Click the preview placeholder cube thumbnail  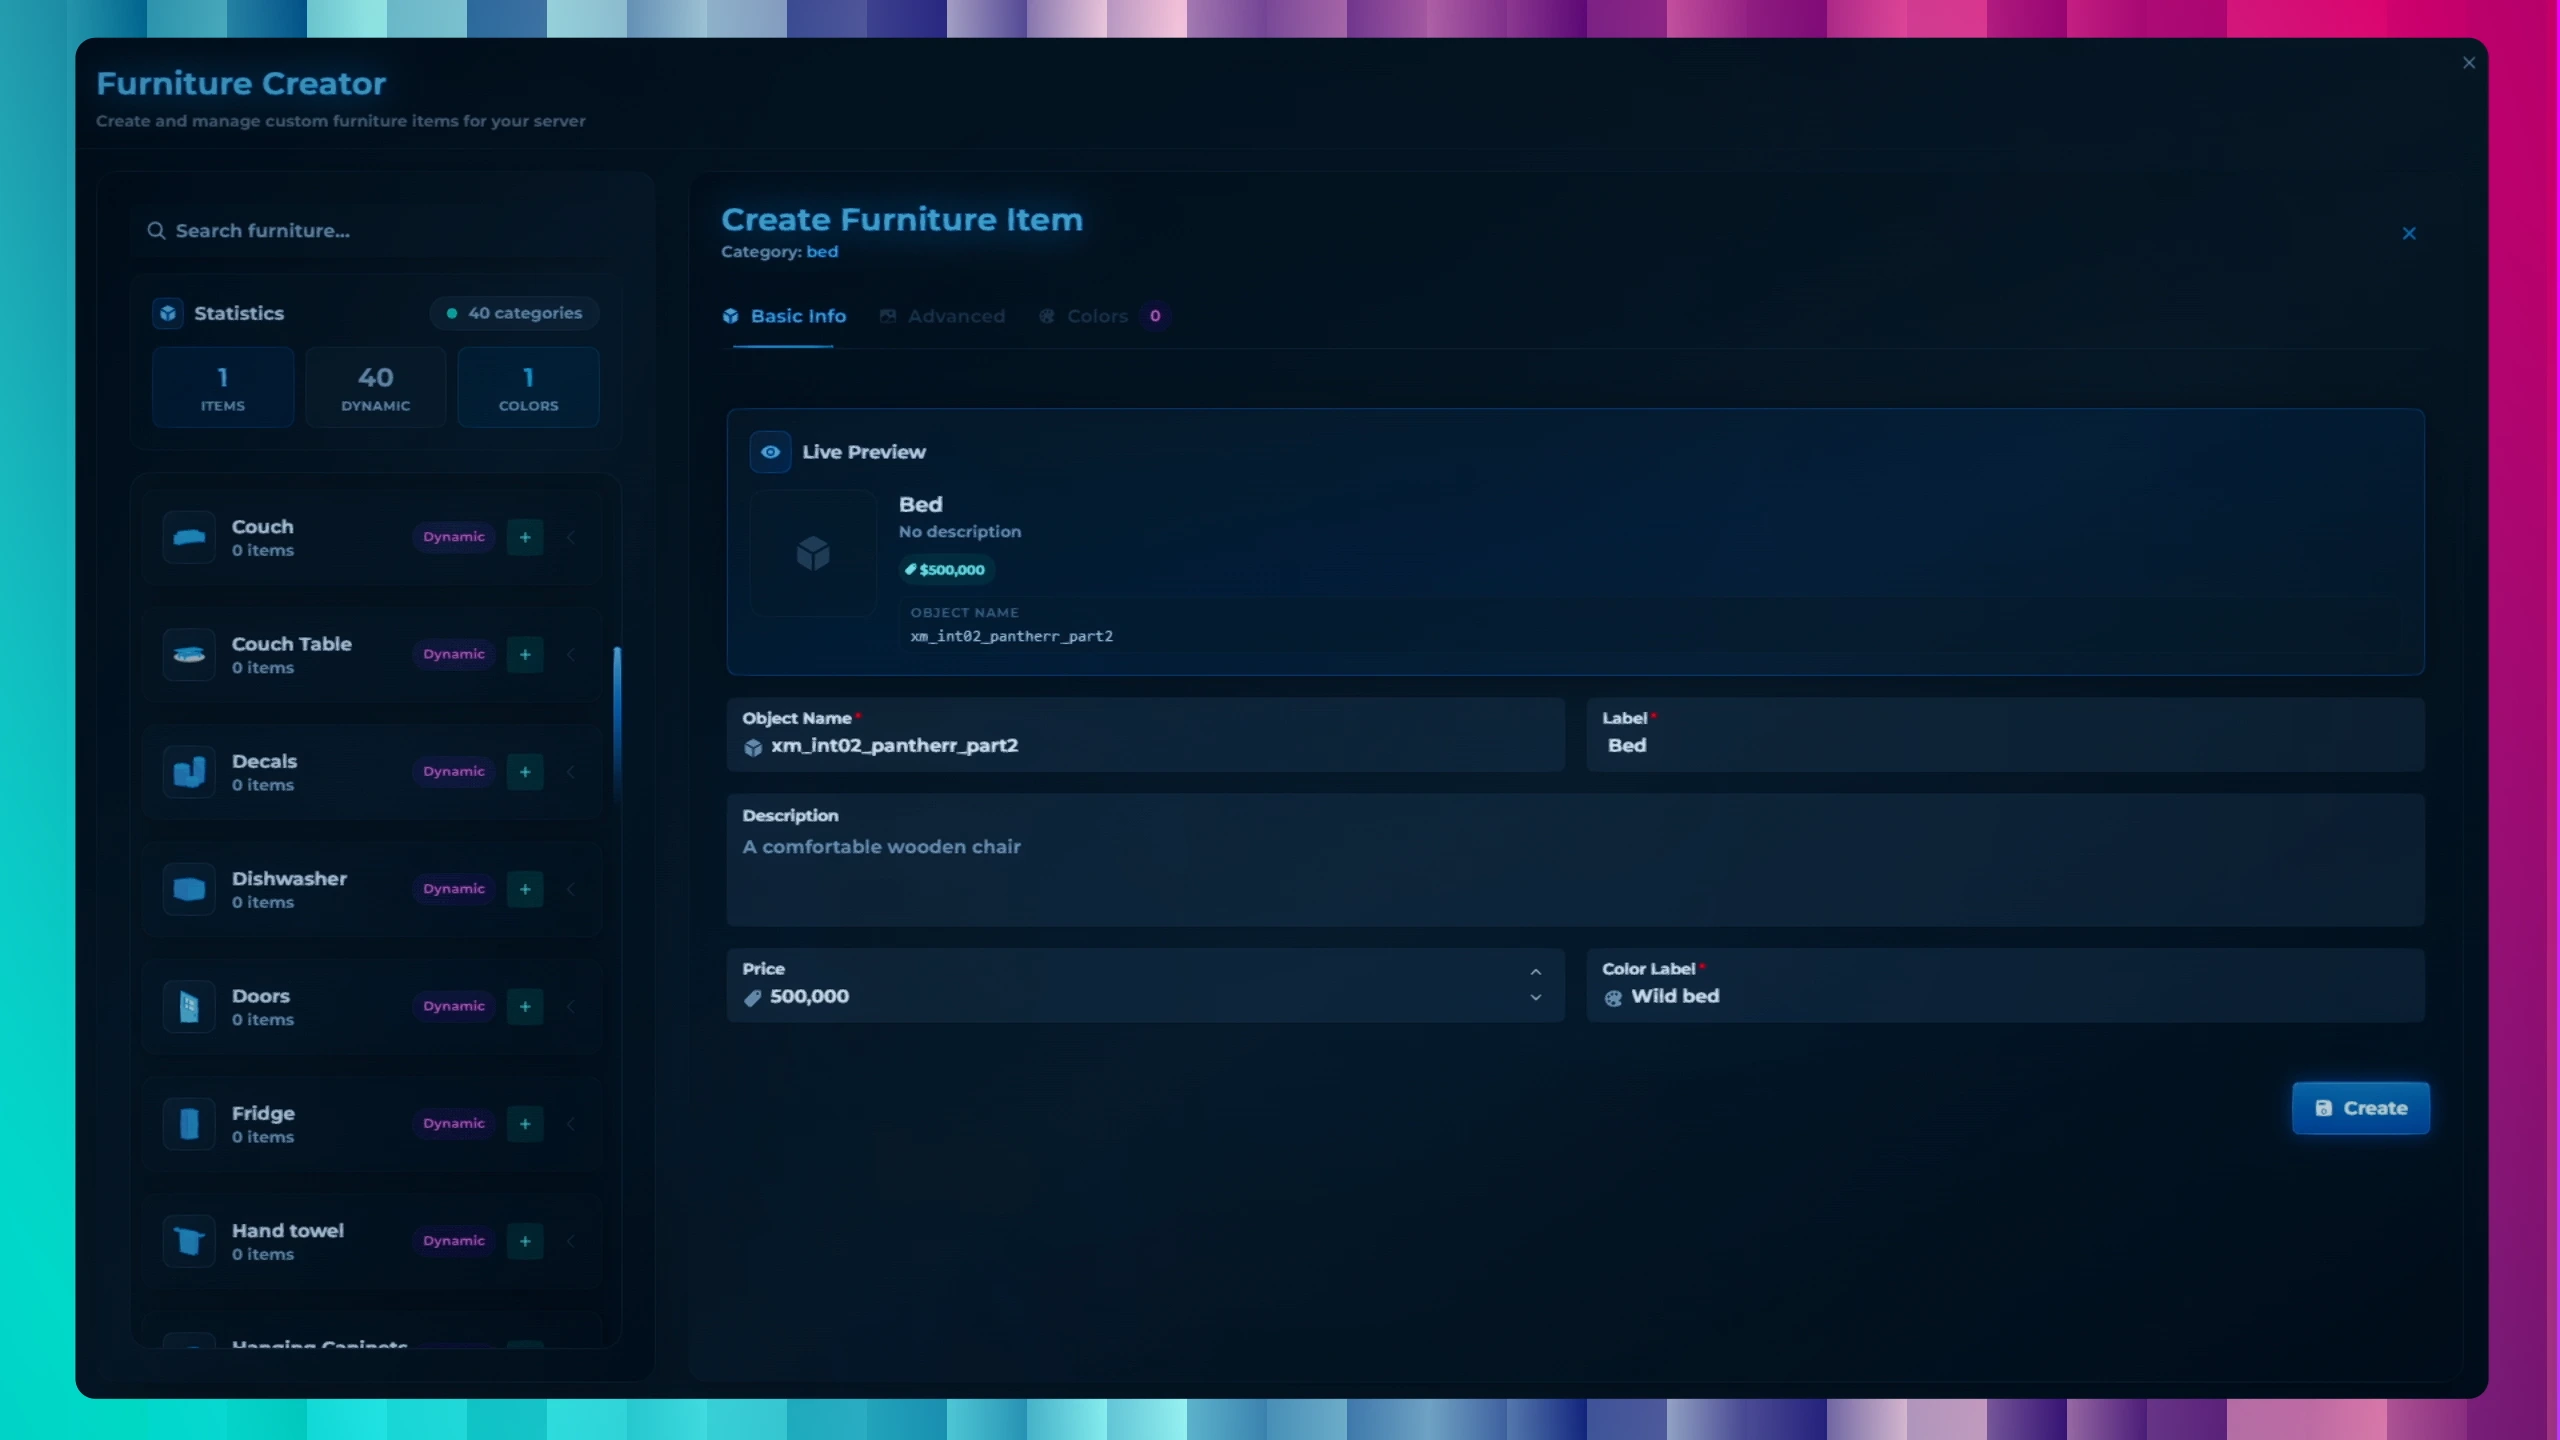tap(813, 553)
